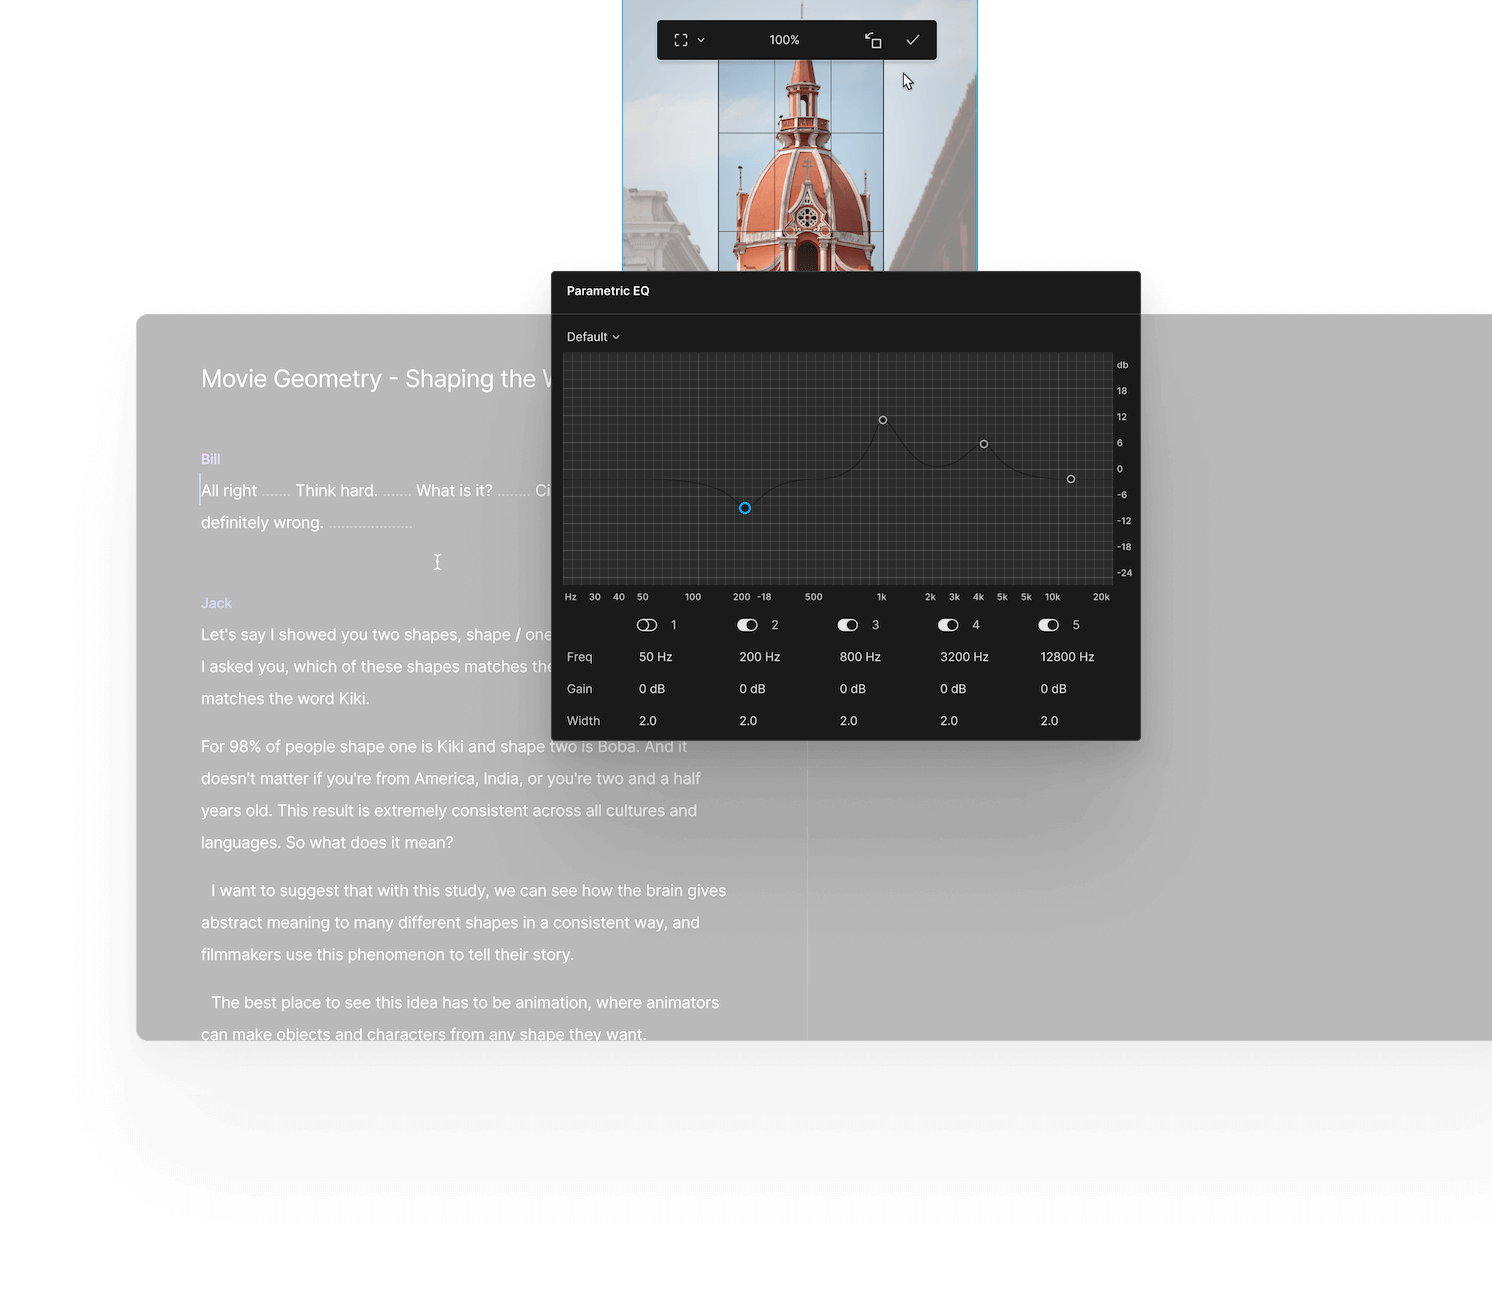The width and height of the screenshot is (1492, 1297).
Task: Click the Parametric EQ panel title
Action: click(x=608, y=291)
